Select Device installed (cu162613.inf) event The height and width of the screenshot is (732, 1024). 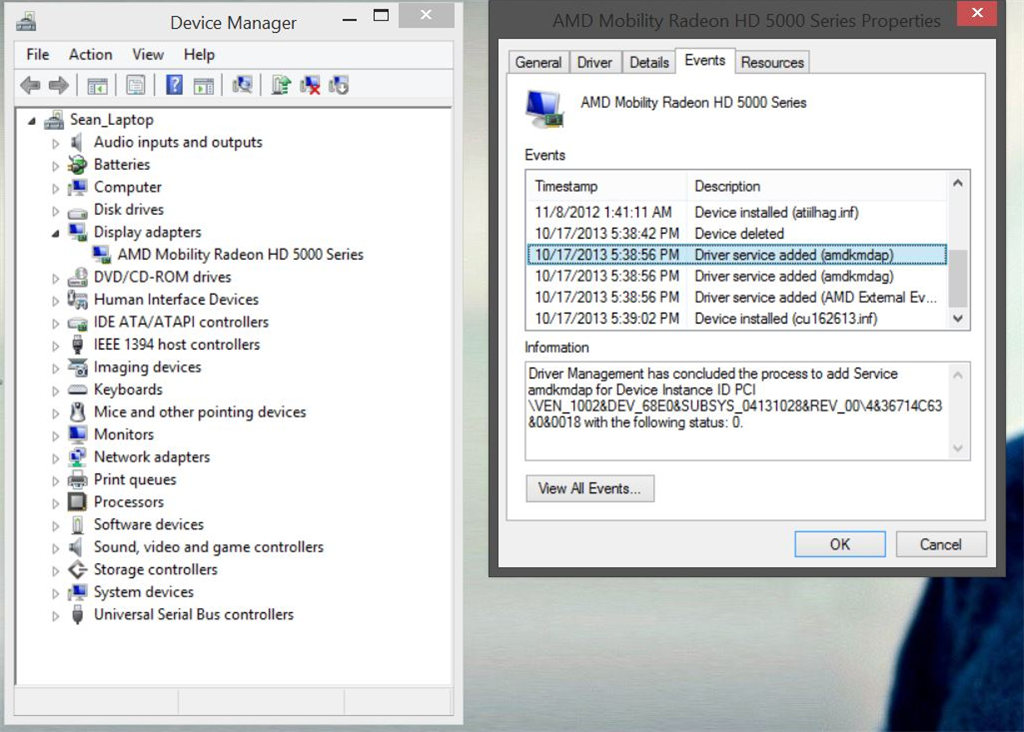coord(737,319)
